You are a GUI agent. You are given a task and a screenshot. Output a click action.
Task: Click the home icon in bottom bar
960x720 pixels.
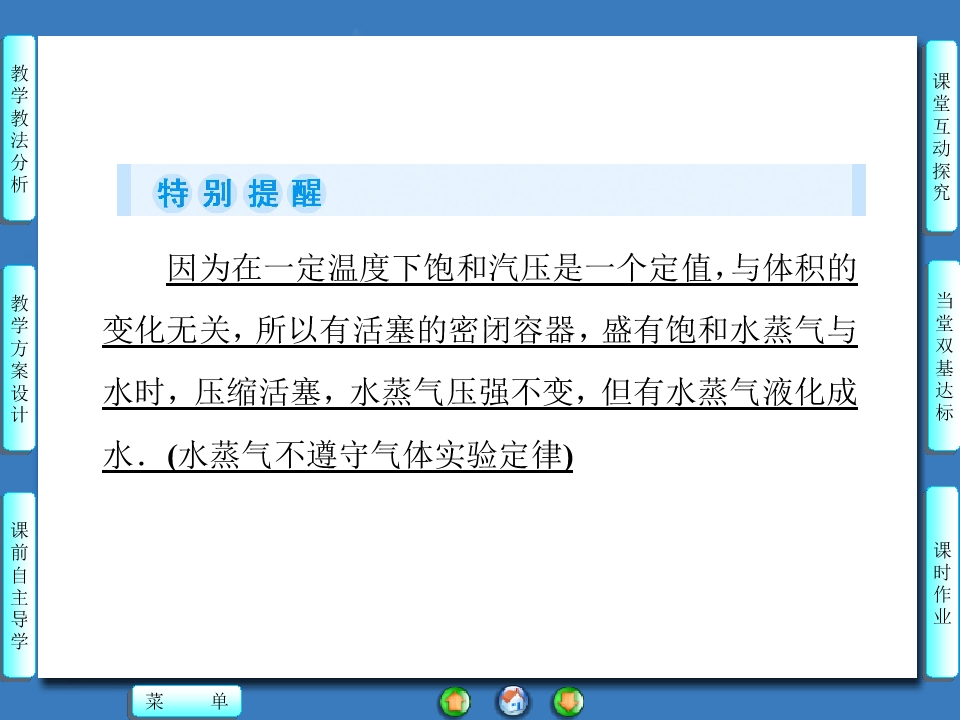tap(514, 701)
